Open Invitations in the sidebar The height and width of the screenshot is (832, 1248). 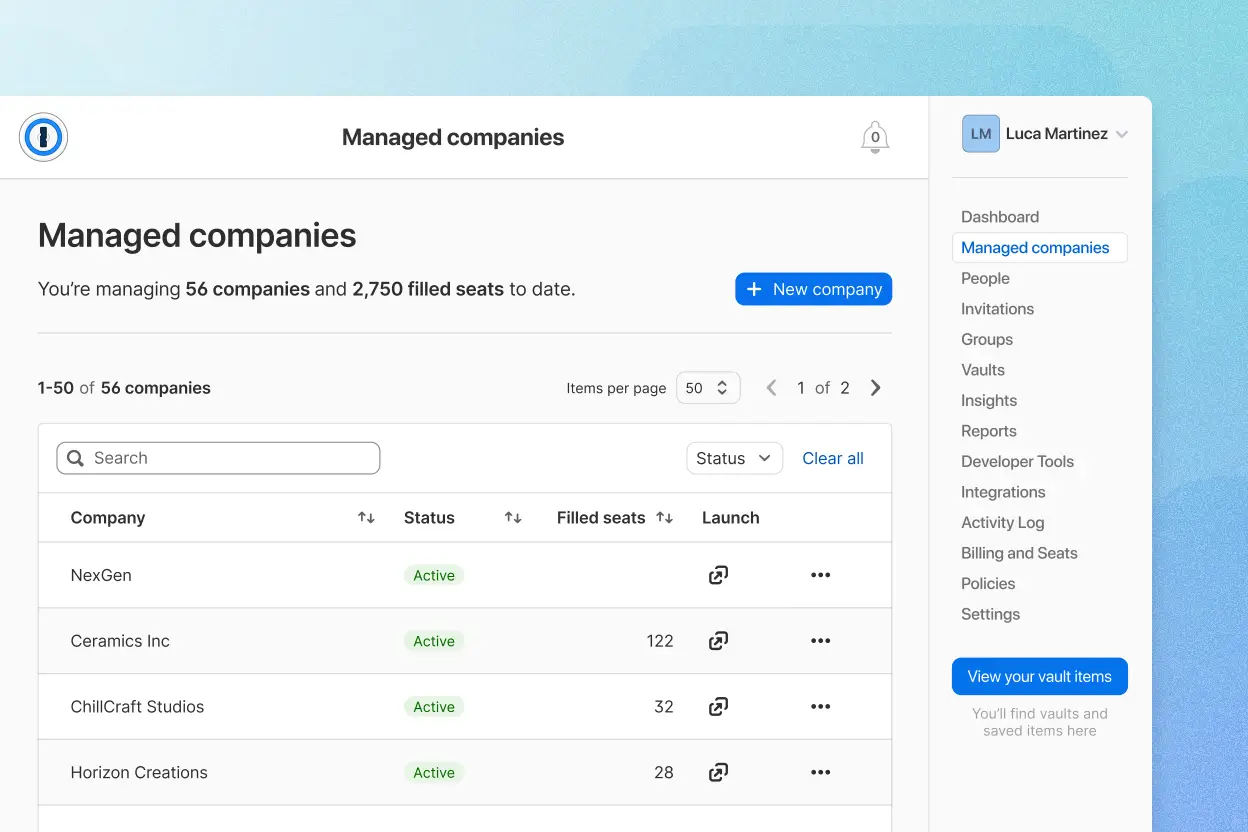tap(997, 309)
